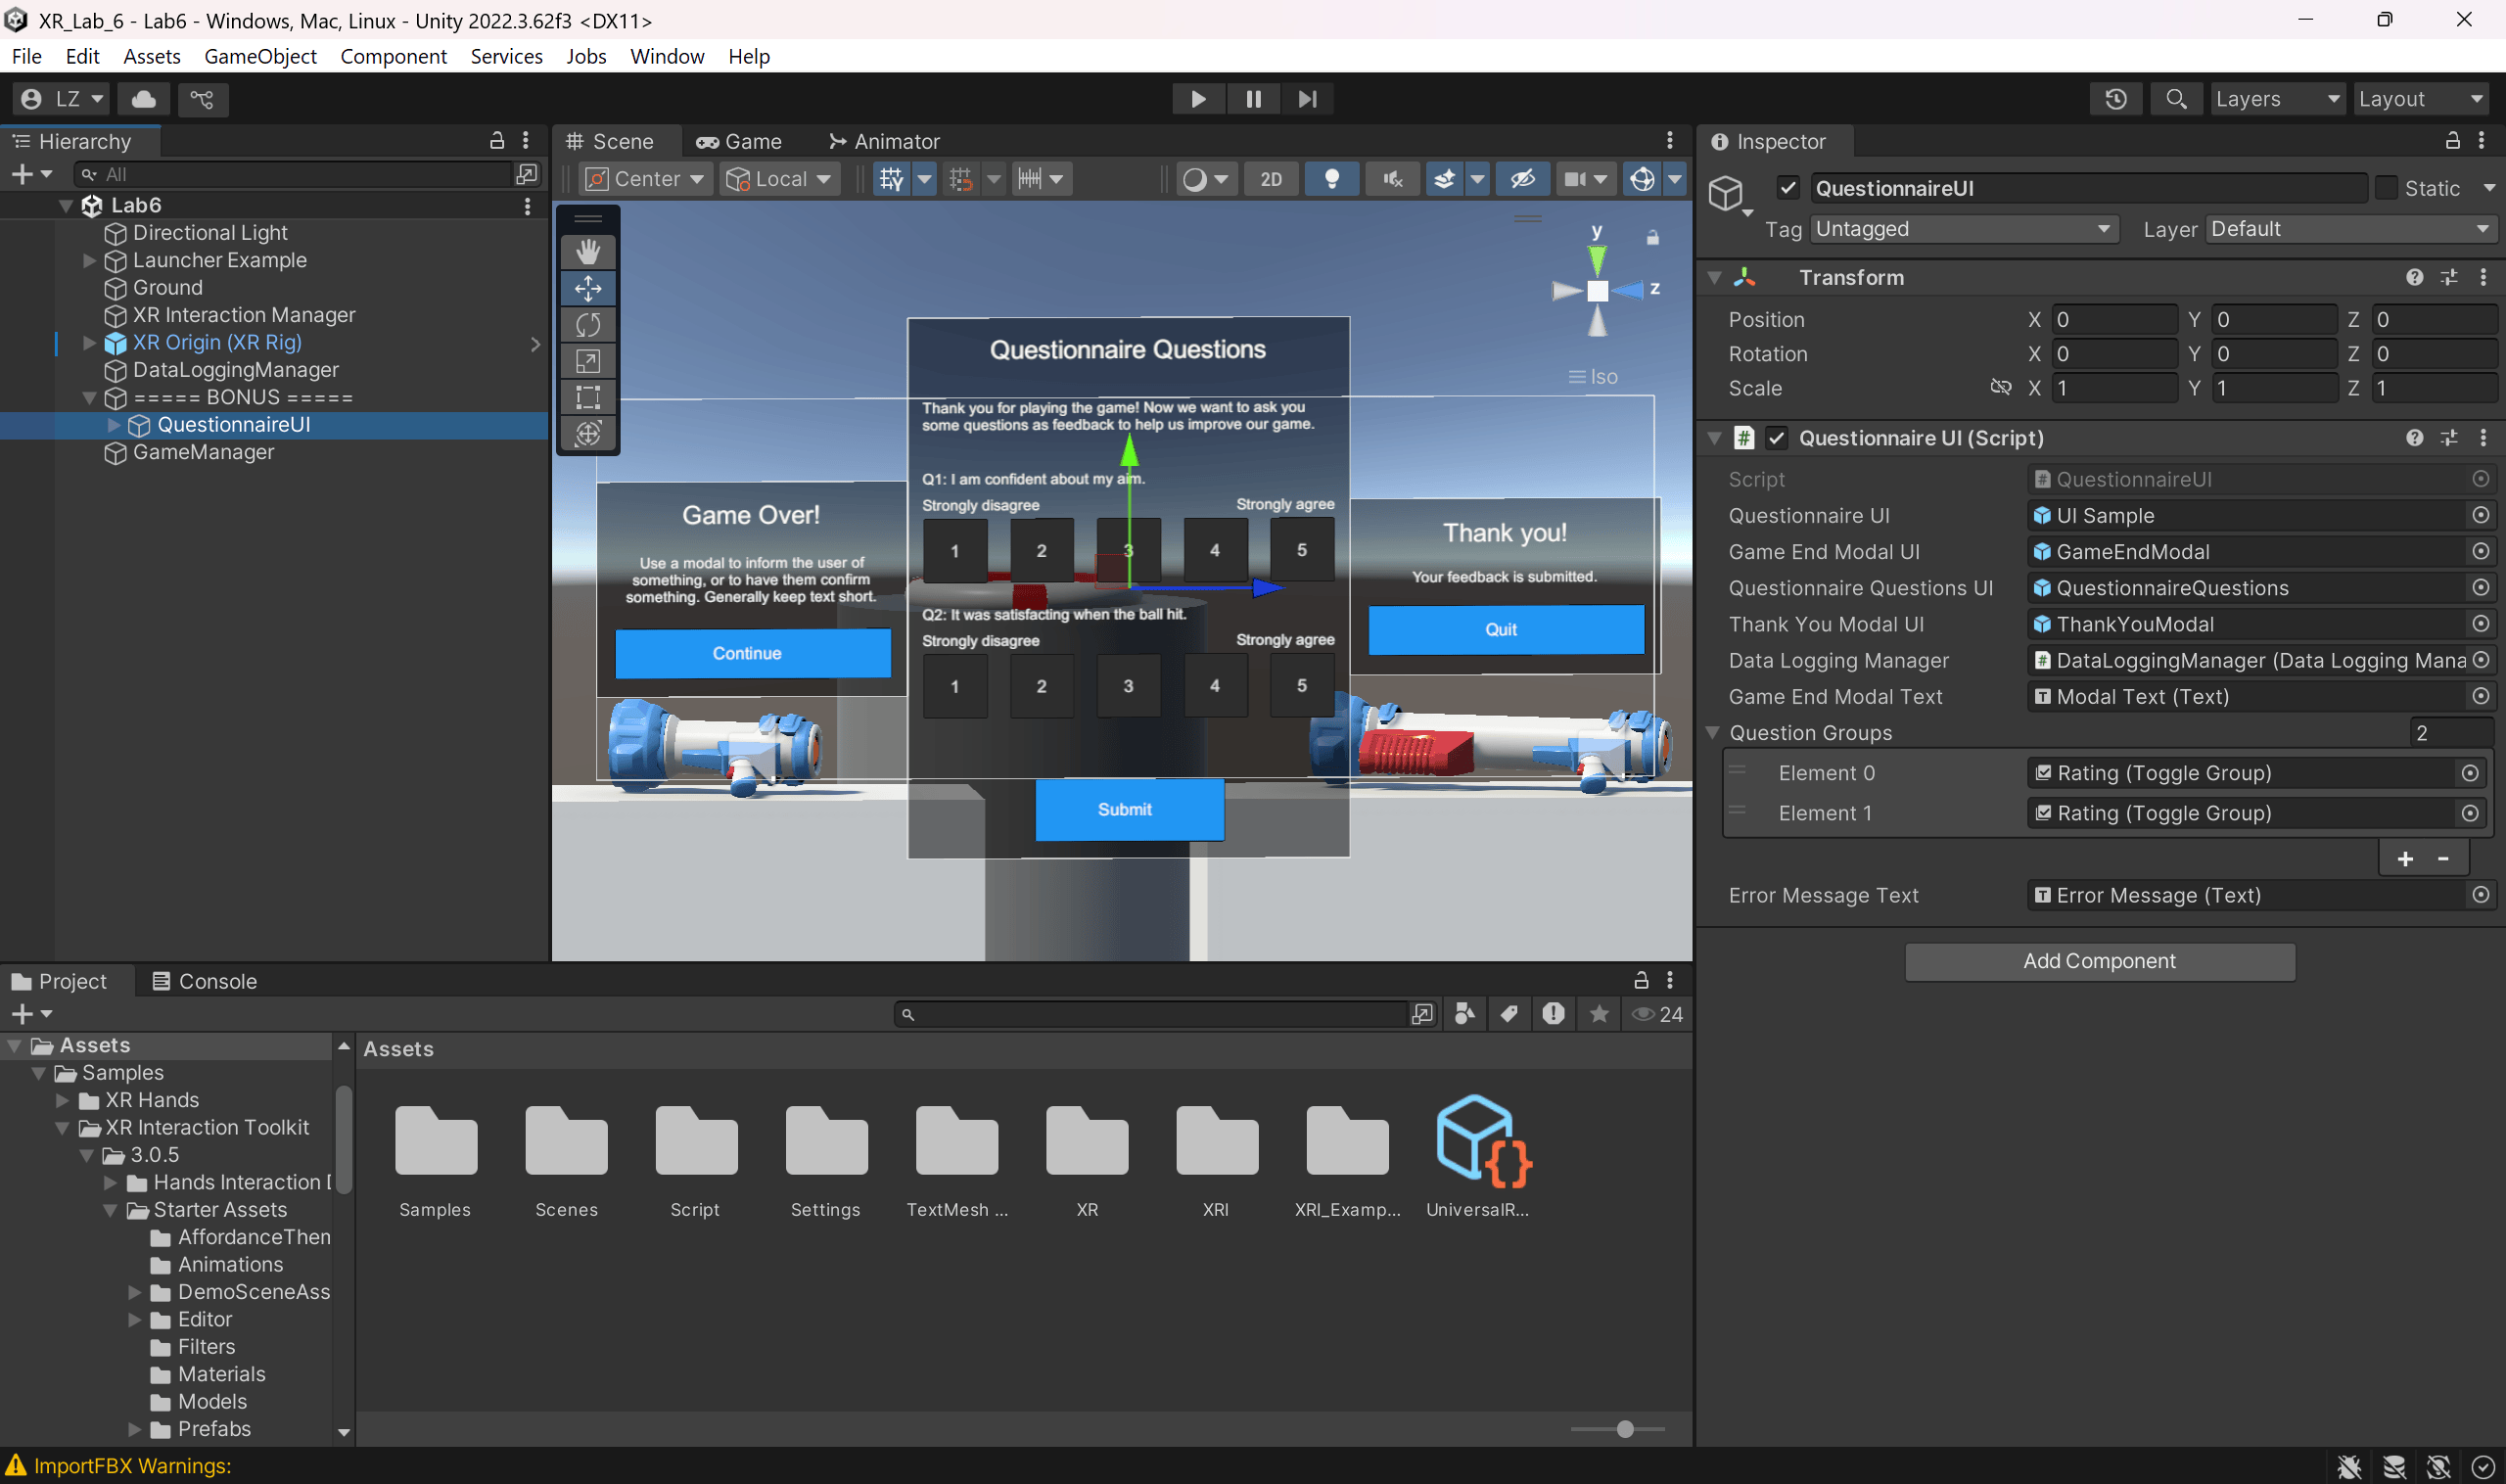Switch to the Console tab
This screenshot has height=1484, width=2506.
point(204,981)
